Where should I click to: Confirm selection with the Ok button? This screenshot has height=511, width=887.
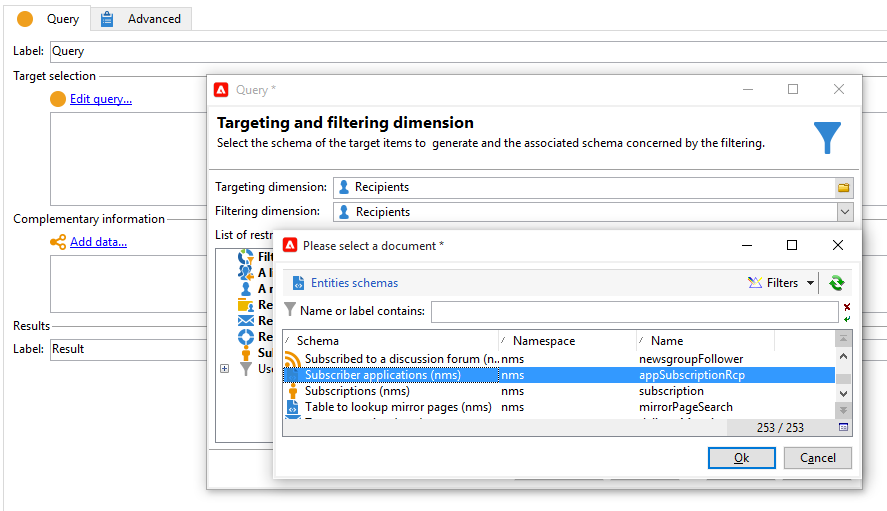click(x=742, y=458)
